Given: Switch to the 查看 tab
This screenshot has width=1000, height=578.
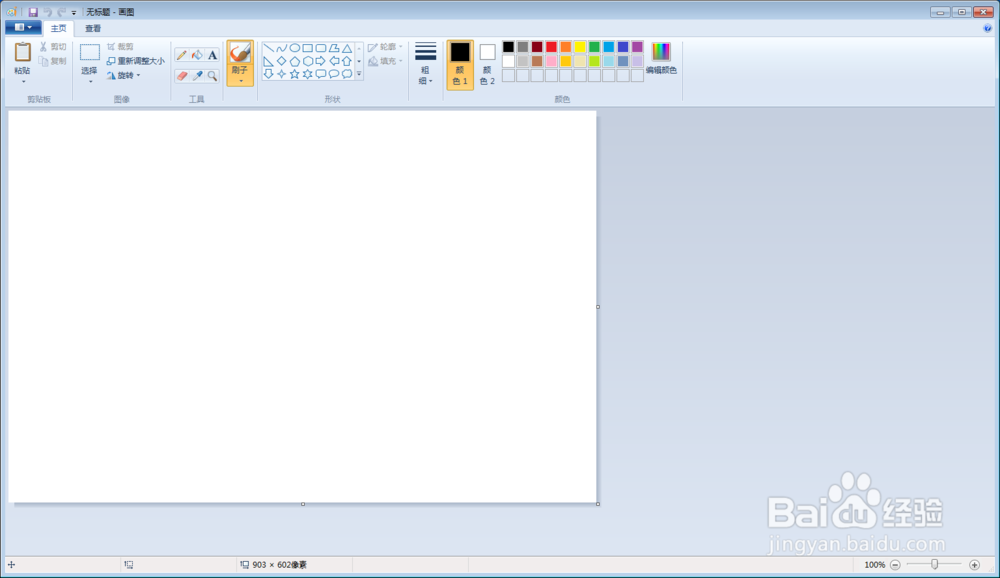Looking at the screenshot, I should 93,28.
